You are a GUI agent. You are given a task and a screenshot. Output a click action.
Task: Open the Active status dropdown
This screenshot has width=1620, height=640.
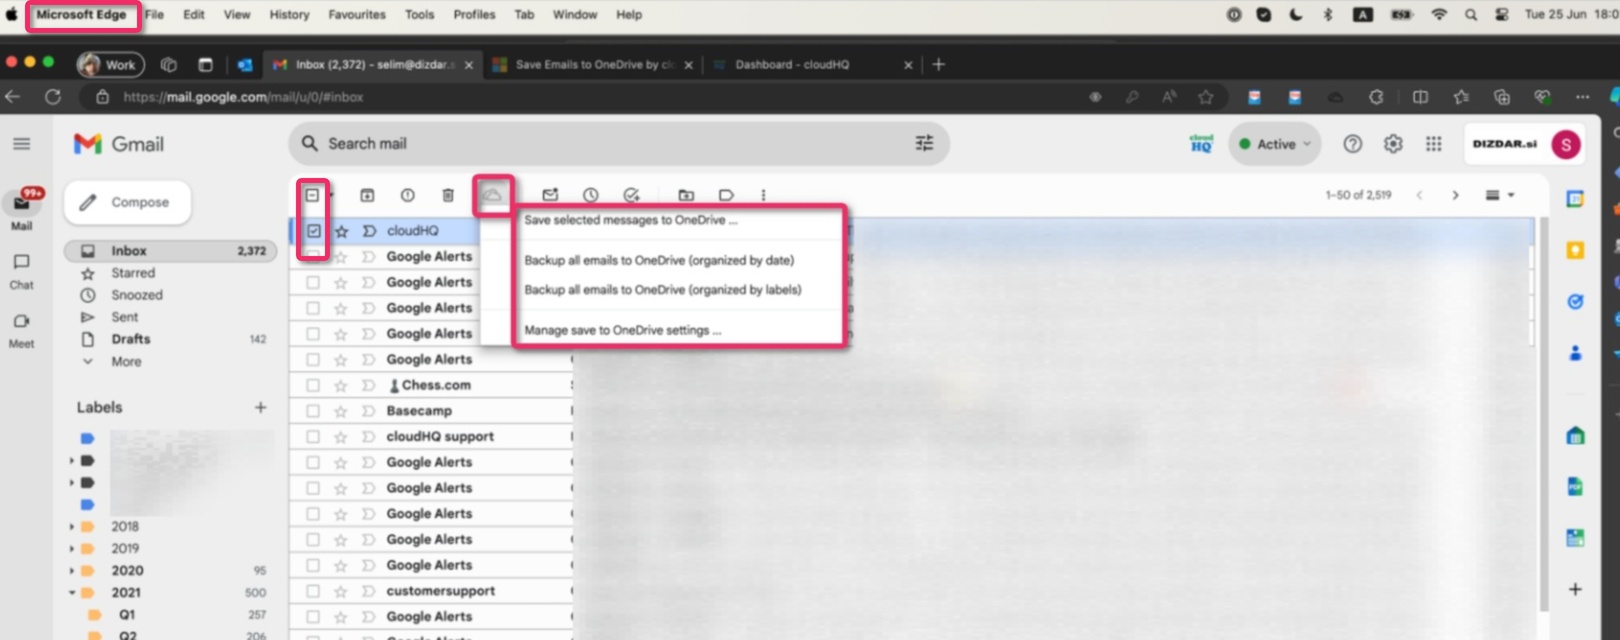(x=1275, y=144)
